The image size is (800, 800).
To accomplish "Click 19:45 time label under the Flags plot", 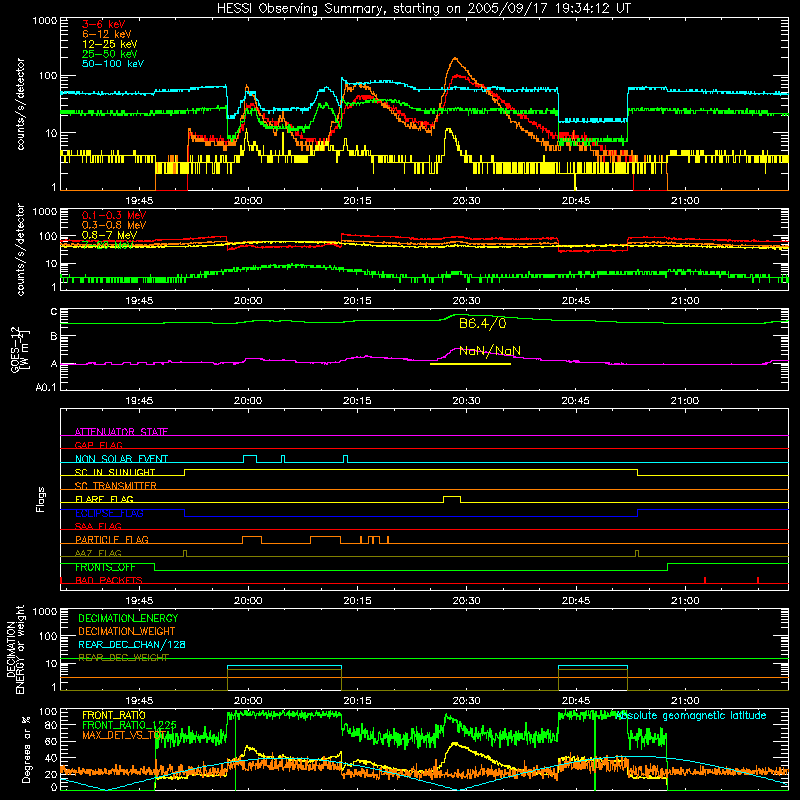I will [x=139, y=601].
